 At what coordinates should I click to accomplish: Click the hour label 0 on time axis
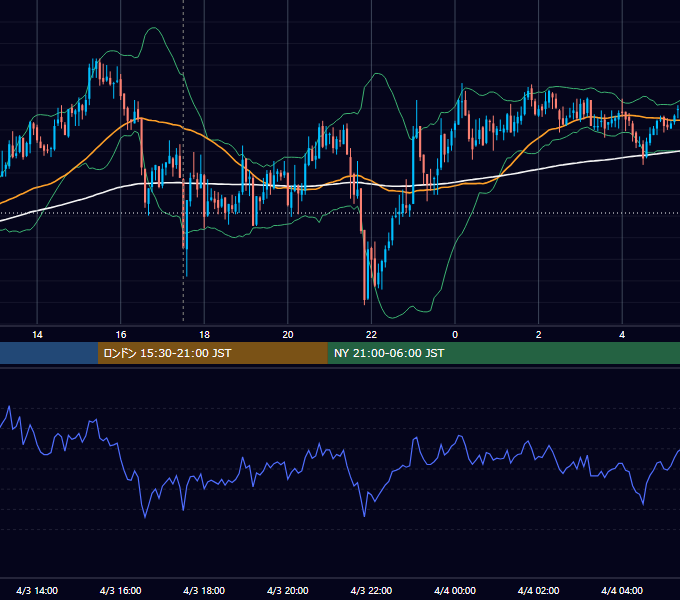(455, 335)
